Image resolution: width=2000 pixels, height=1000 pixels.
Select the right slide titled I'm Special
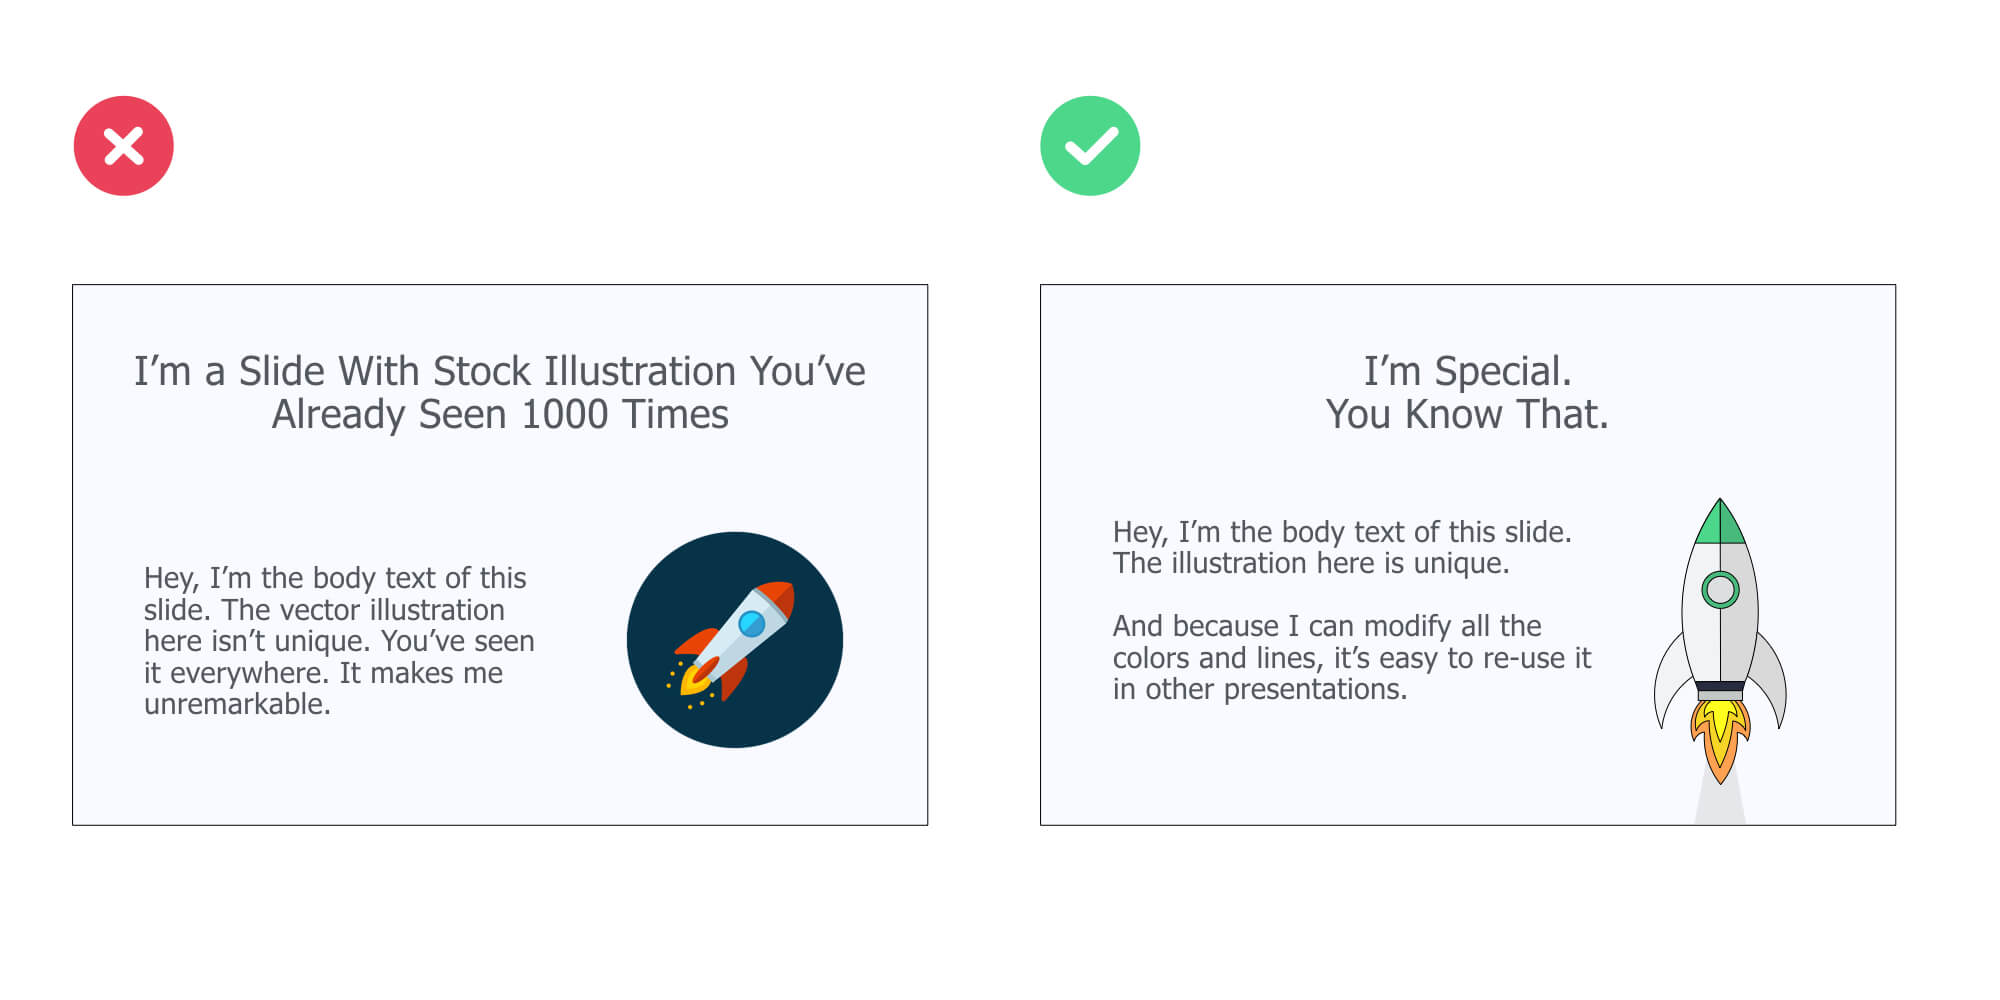(1468, 555)
